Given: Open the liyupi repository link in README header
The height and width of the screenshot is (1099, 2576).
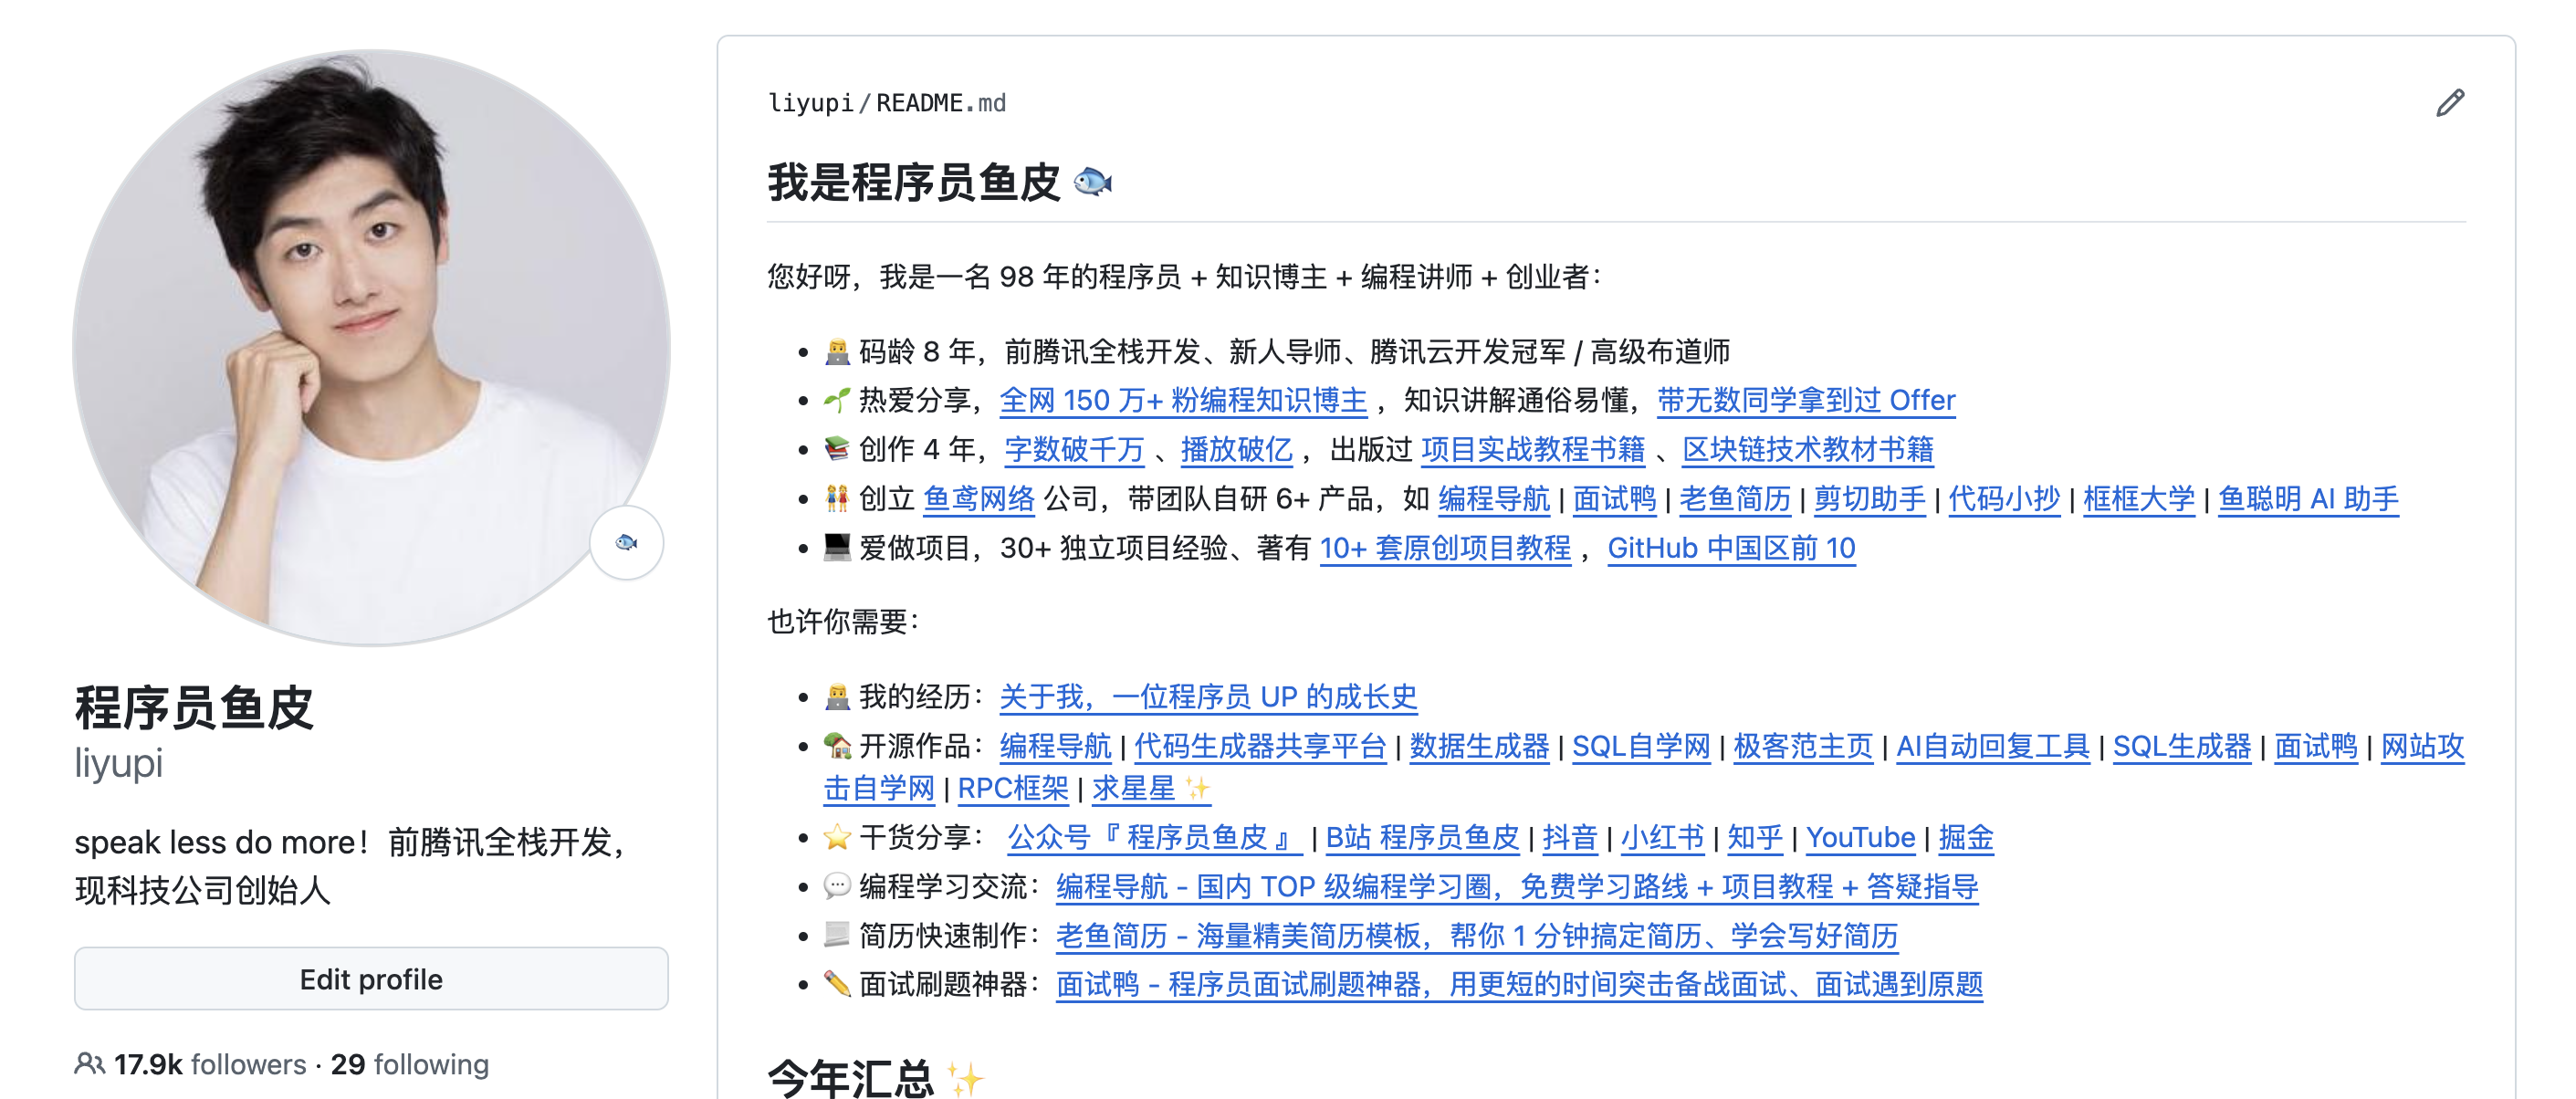Looking at the screenshot, I should 810,103.
